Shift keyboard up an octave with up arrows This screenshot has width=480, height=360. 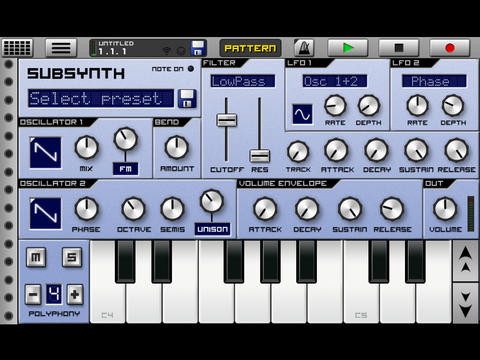pyautogui.click(x=465, y=260)
